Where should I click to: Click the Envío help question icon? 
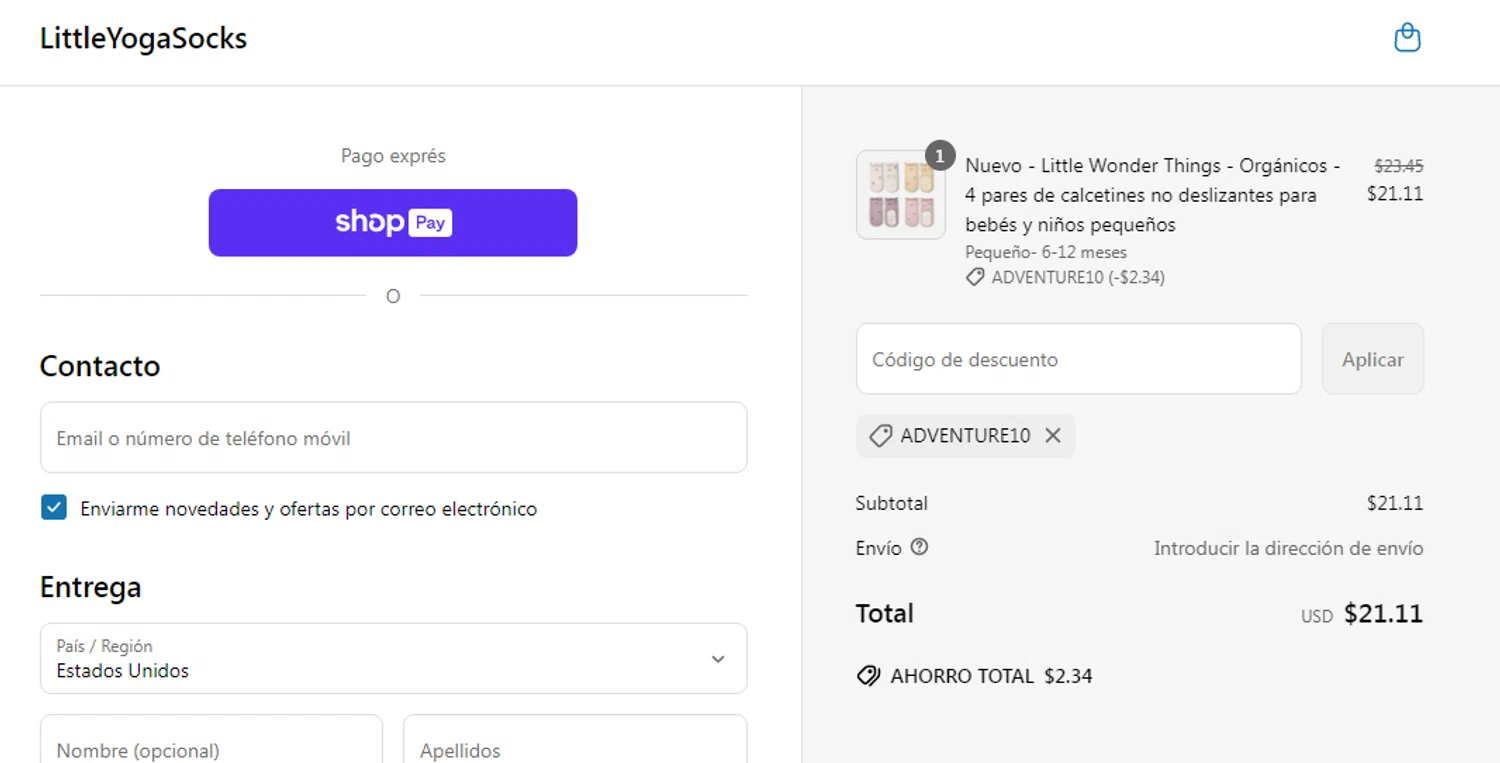920,547
